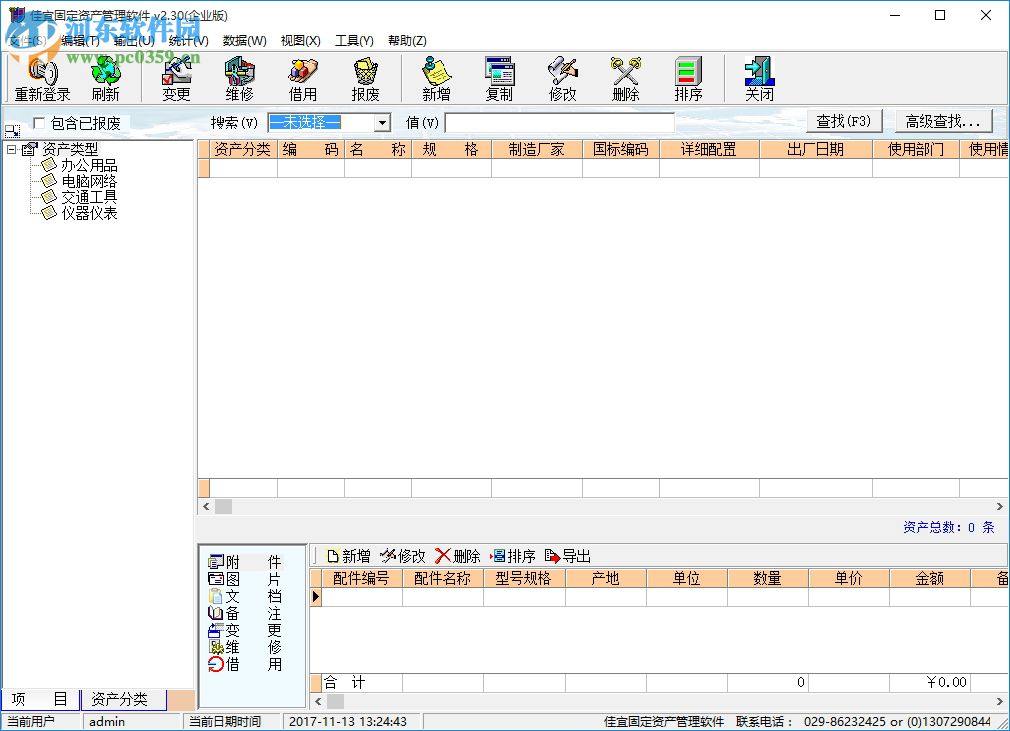Click the 刷新 refresh toolbar icon

[x=105, y=79]
